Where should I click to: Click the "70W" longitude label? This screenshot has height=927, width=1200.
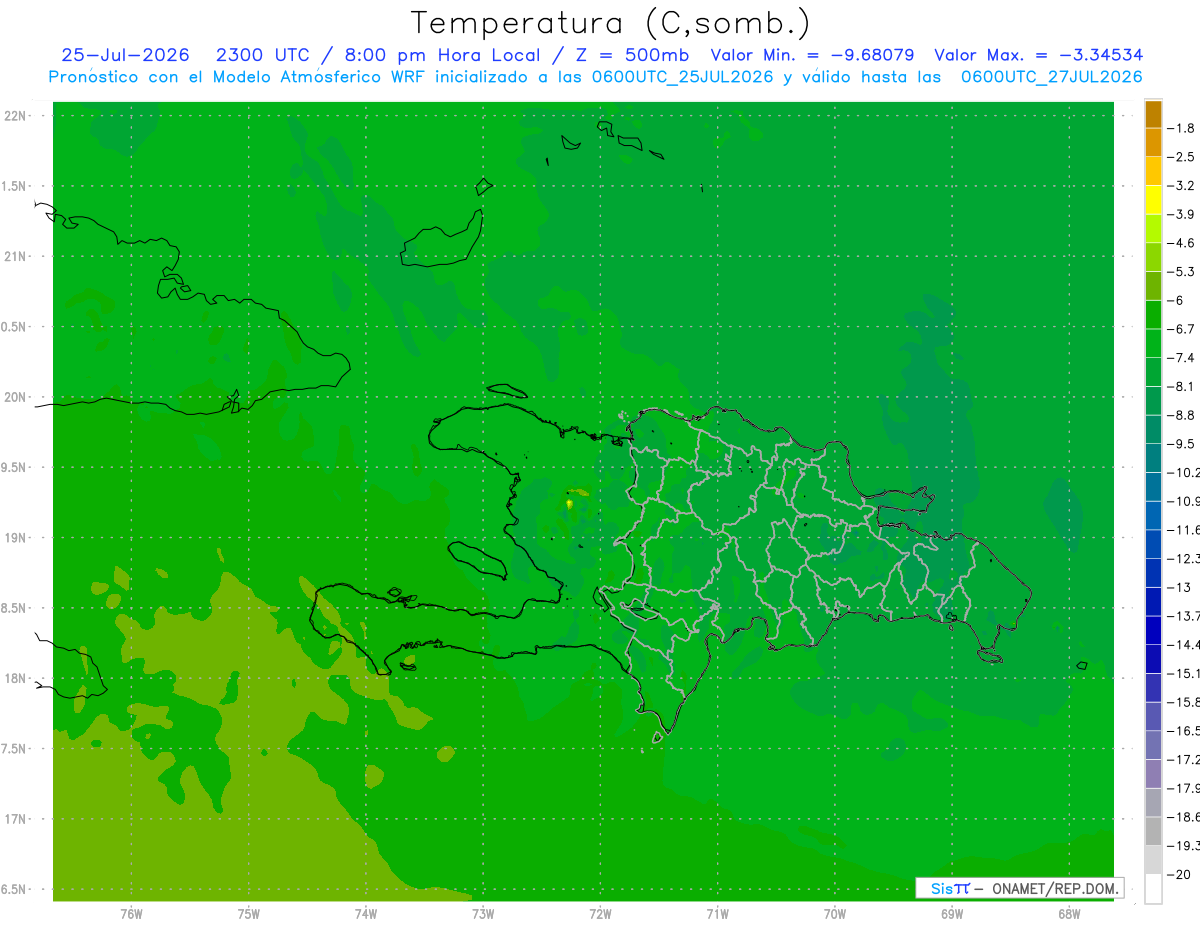[x=834, y=913]
